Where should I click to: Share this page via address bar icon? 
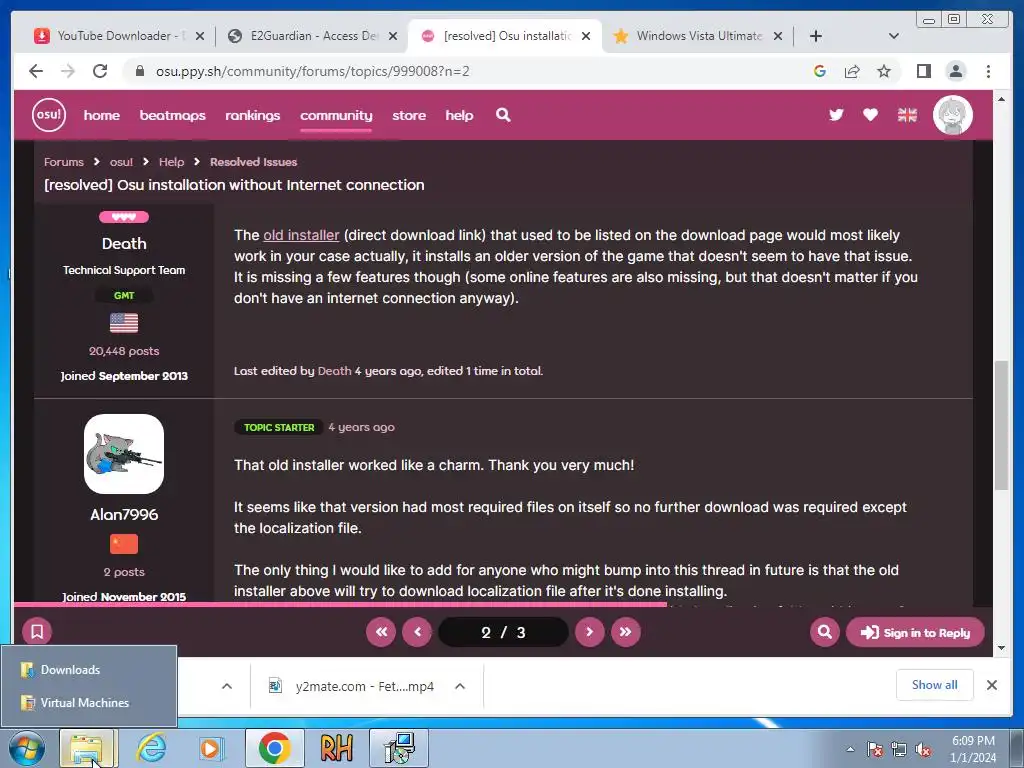coord(852,71)
